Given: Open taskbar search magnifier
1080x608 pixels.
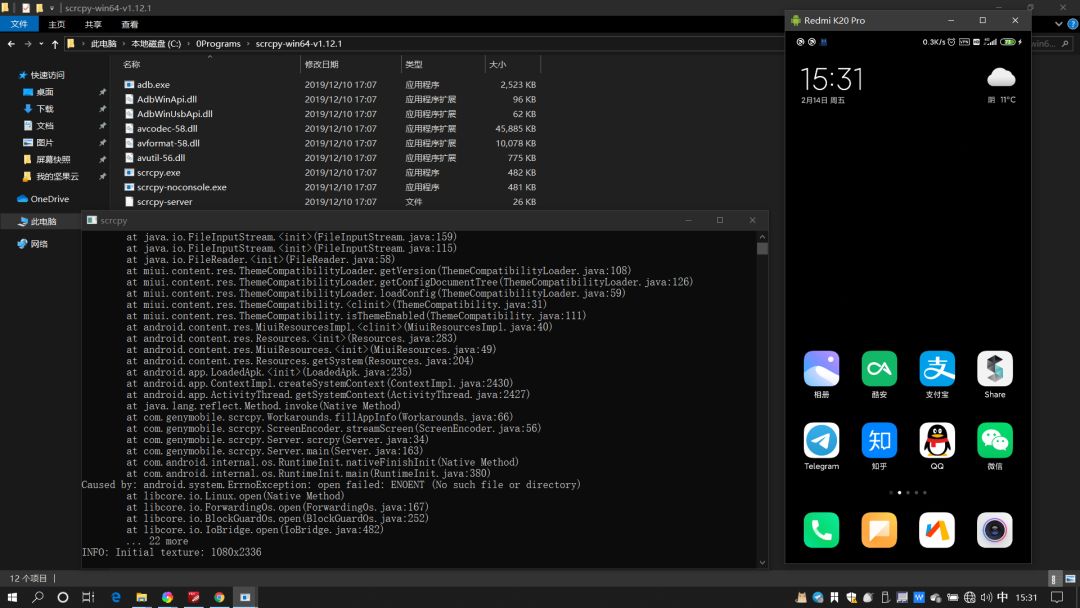Looking at the screenshot, I should click(37, 597).
